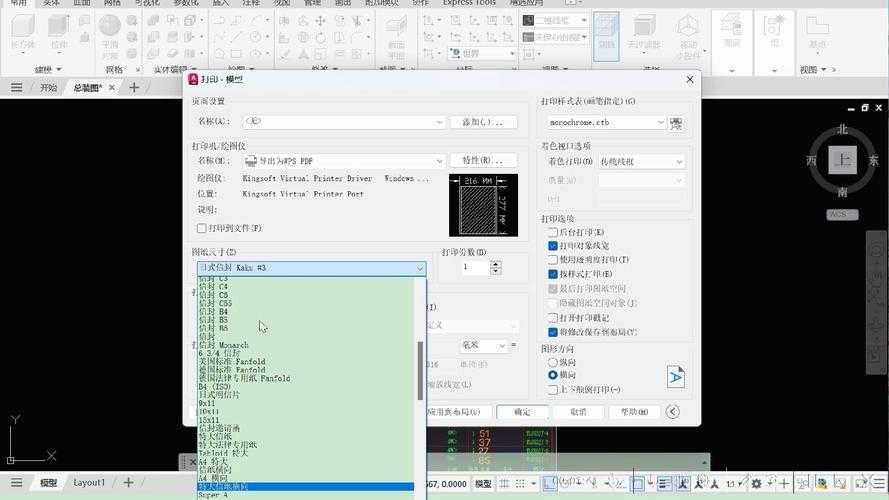The width and height of the screenshot is (889, 500).
Task: Click the printer Properties (特性) button
Action: [483, 160]
